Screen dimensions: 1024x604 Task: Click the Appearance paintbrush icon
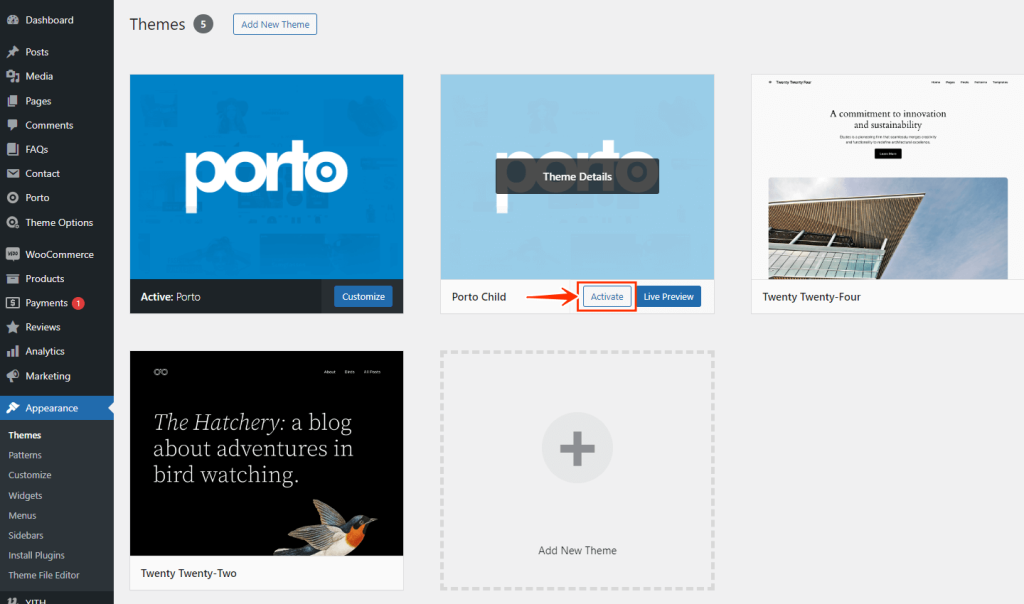pyautogui.click(x=12, y=408)
